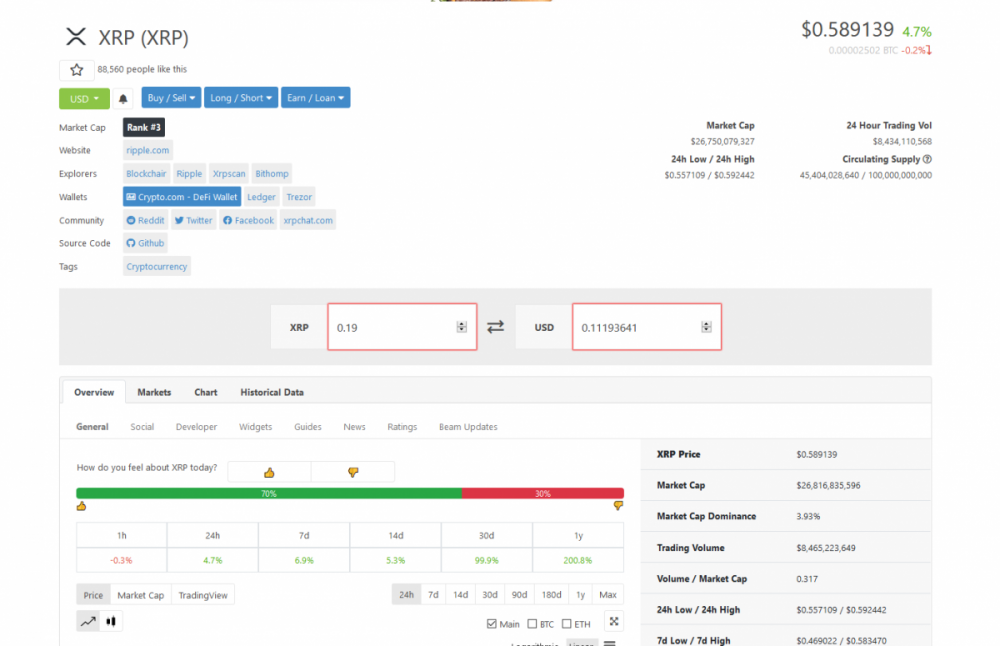Image resolution: width=1000 pixels, height=646 pixels.
Task: Expand the chart to fullscreen
Action: pos(613,620)
